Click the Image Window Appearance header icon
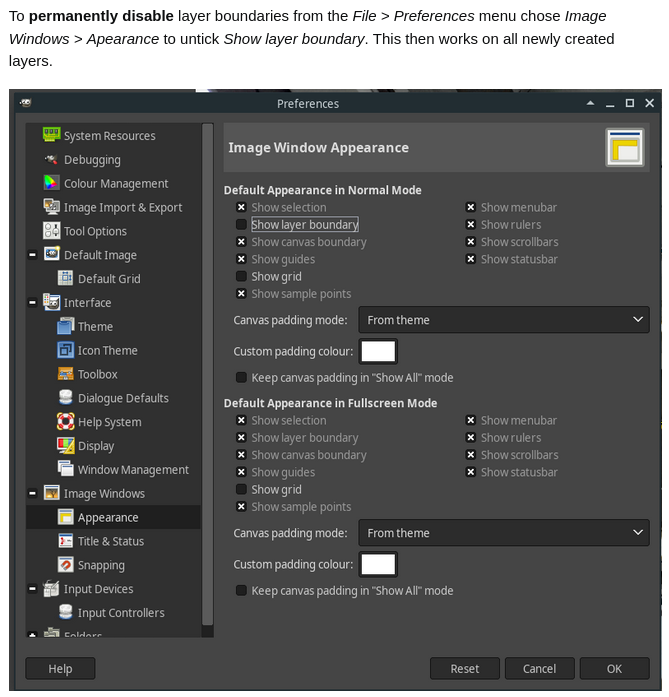 [x=625, y=148]
